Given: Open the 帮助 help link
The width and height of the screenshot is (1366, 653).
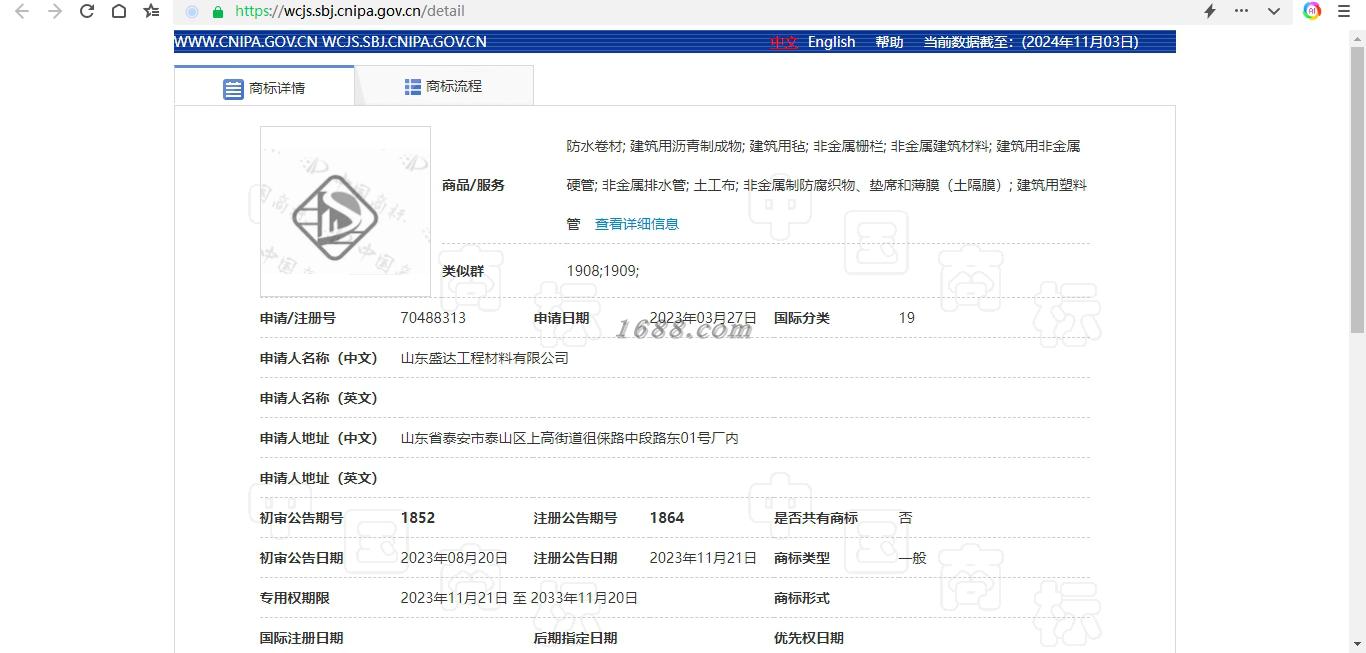Looking at the screenshot, I should click(889, 42).
